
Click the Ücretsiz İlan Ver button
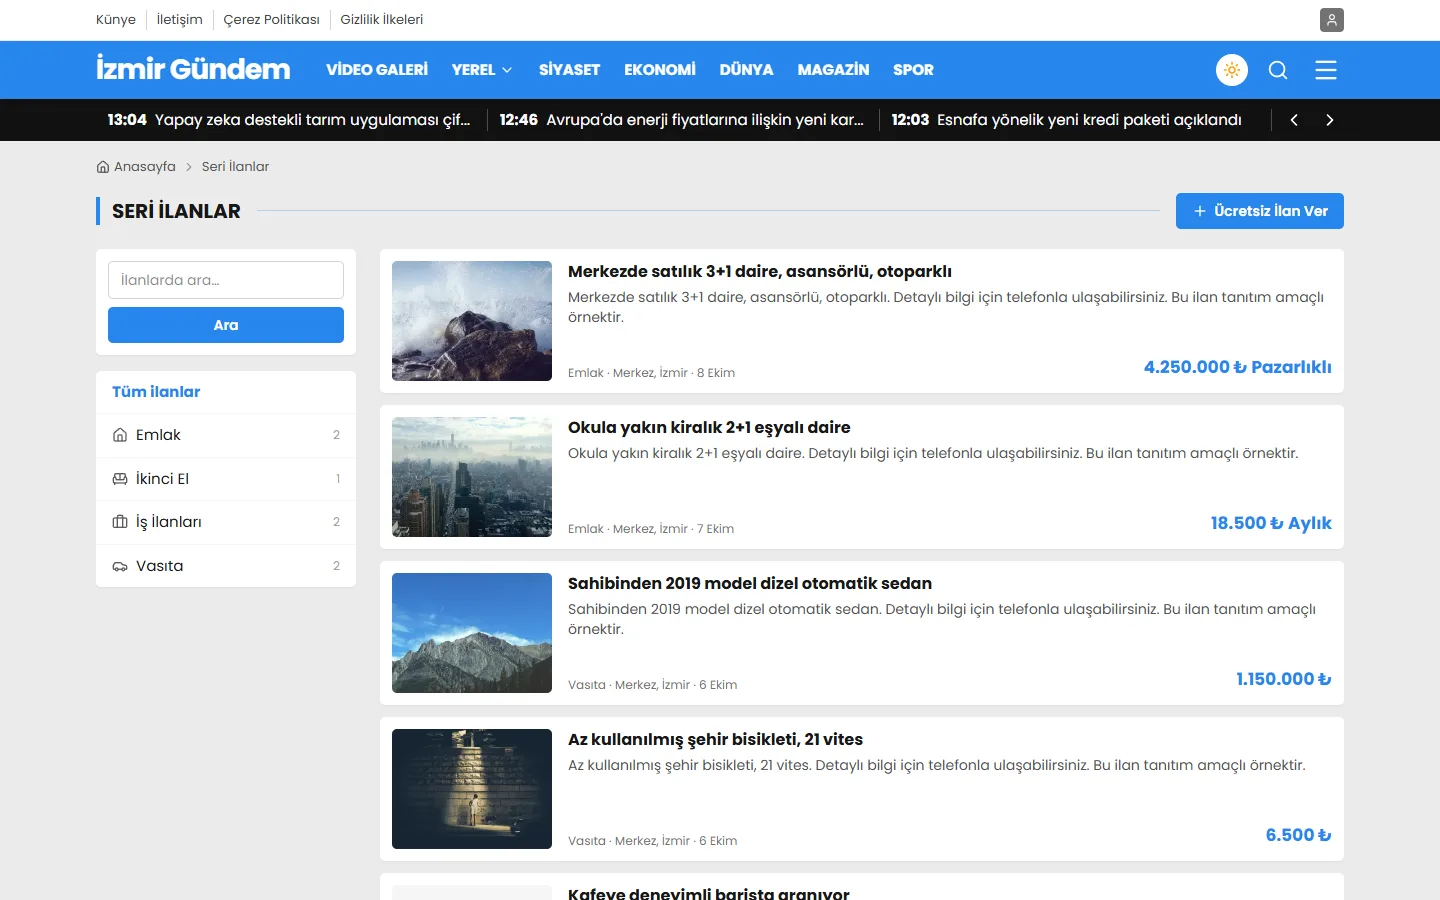click(1260, 211)
